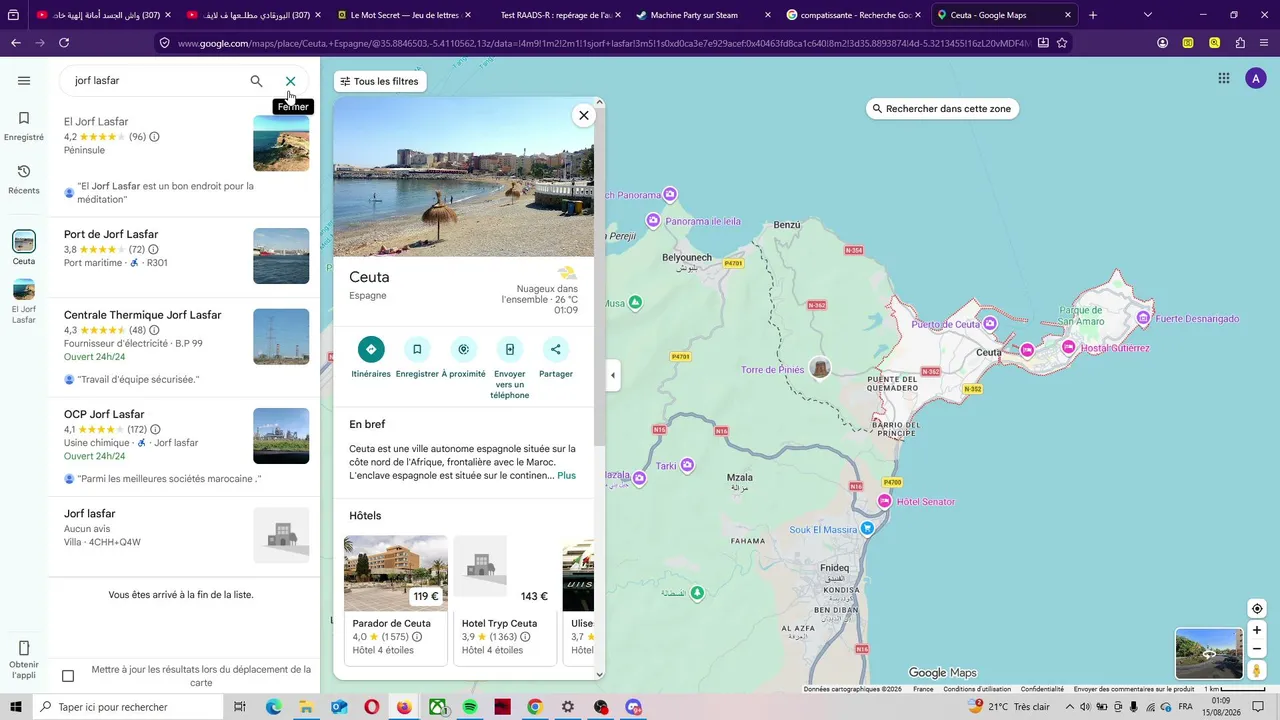Collapse the side panel with the arrow
Image resolution: width=1280 pixels, height=720 pixels.
point(613,376)
